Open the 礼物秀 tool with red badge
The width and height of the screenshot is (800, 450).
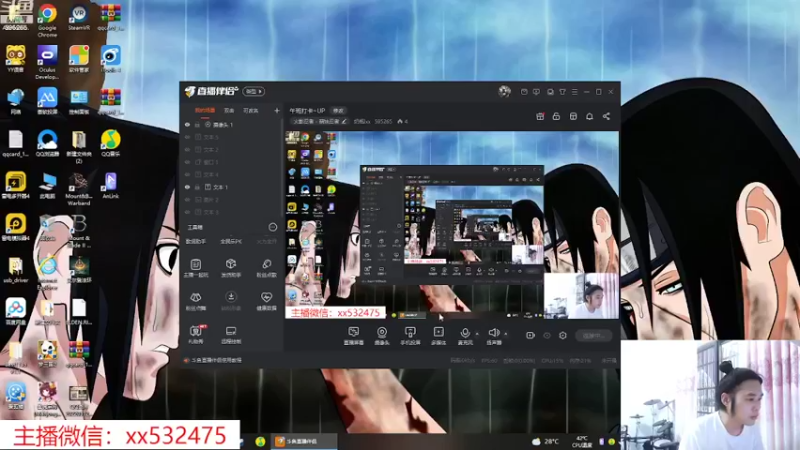196,335
